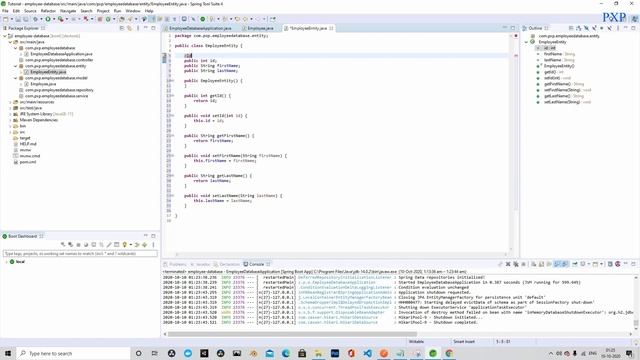Expand the Maven Dependencies node
The image size is (640, 360).
pos(10,120)
